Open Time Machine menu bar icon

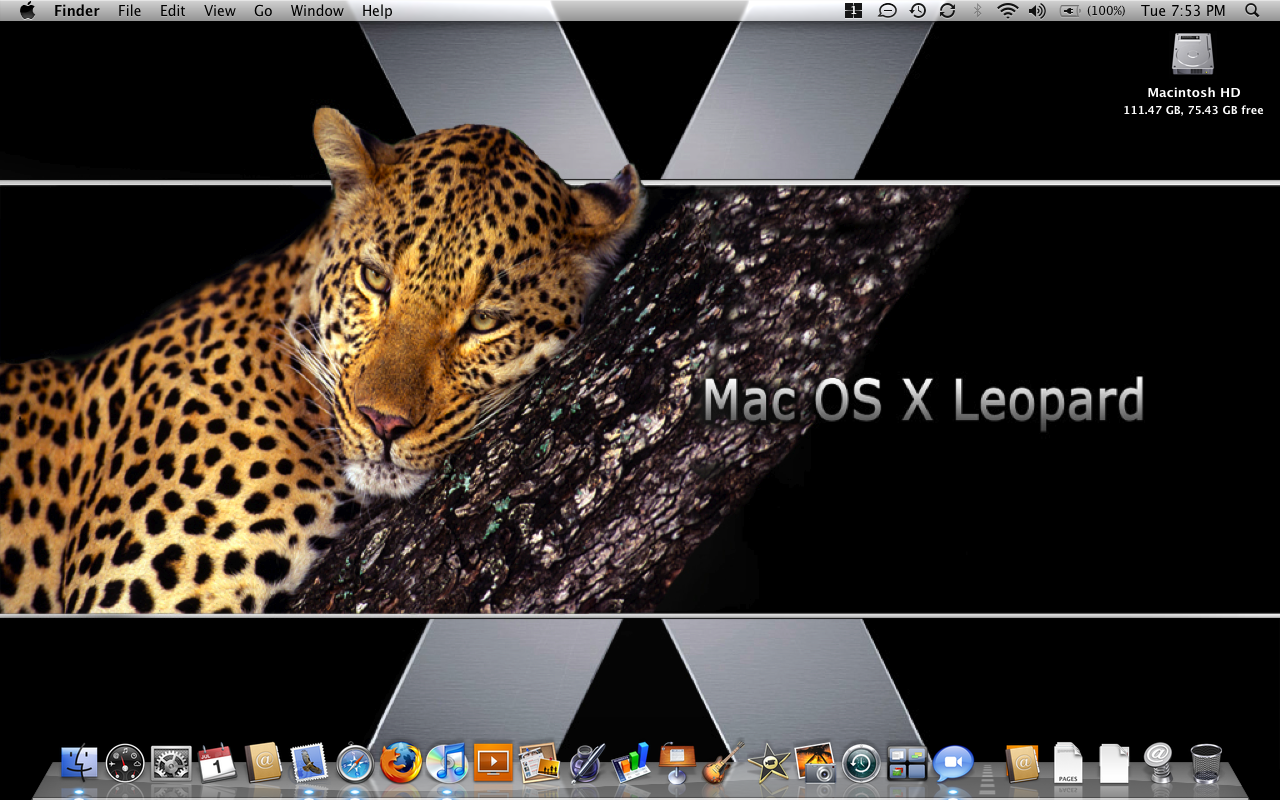click(x=918, y=11)
